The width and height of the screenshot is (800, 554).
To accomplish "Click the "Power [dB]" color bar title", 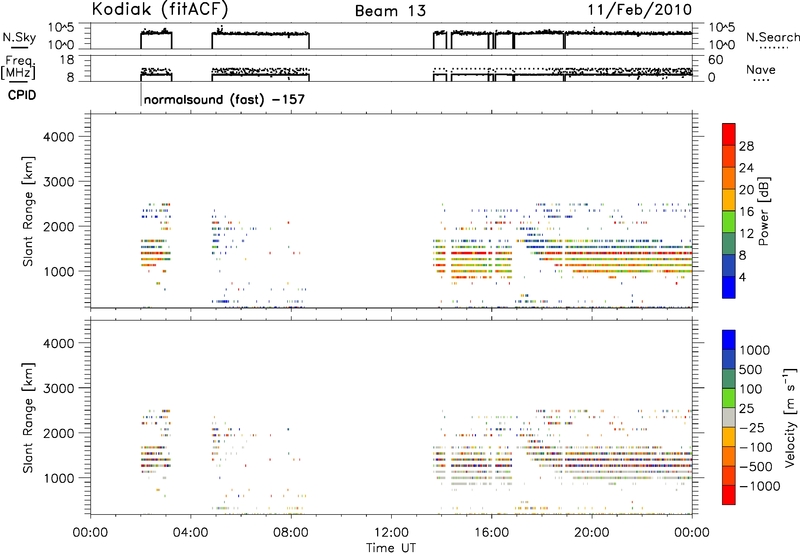I will tap(763, 211).
